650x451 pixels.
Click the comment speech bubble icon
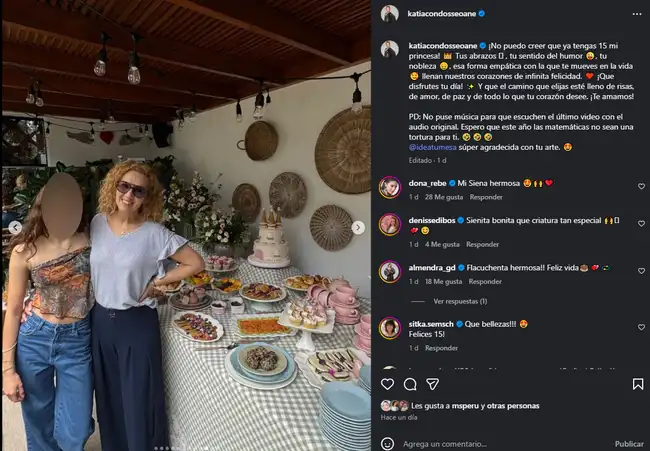[410, 384]
